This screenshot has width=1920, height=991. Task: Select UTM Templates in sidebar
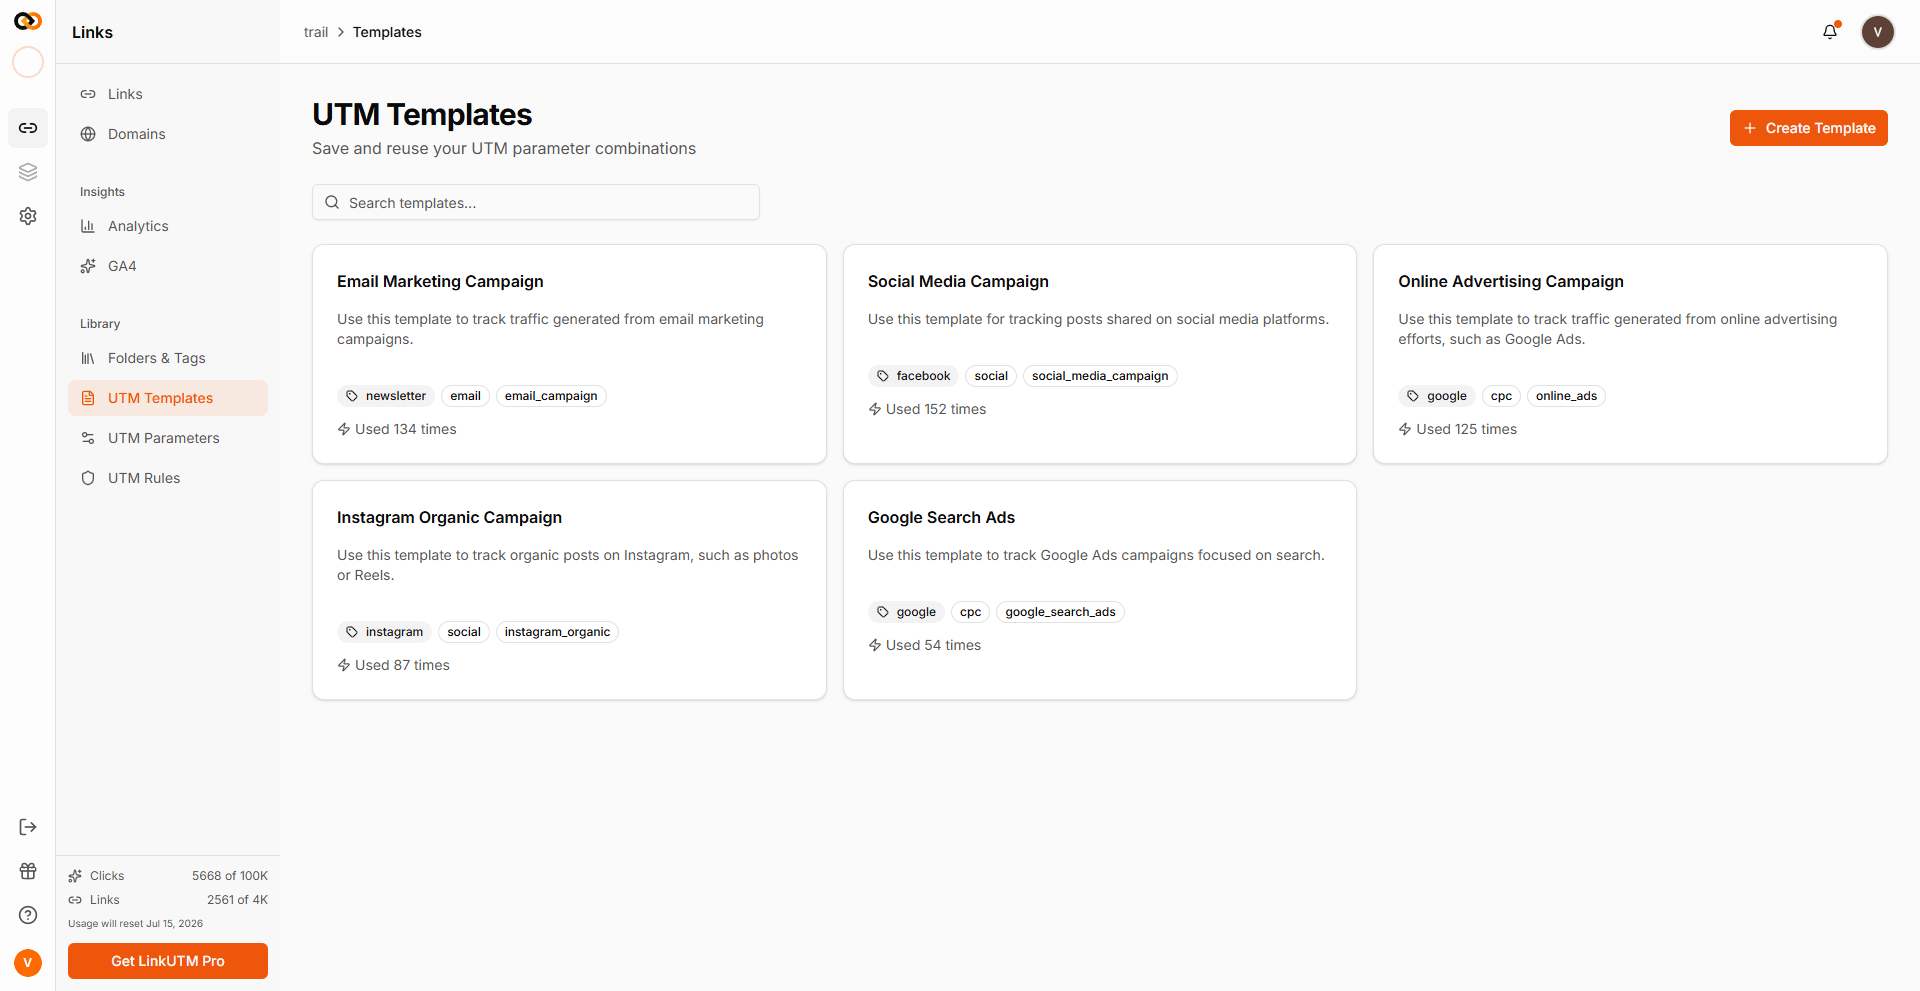tap(168, 398)
